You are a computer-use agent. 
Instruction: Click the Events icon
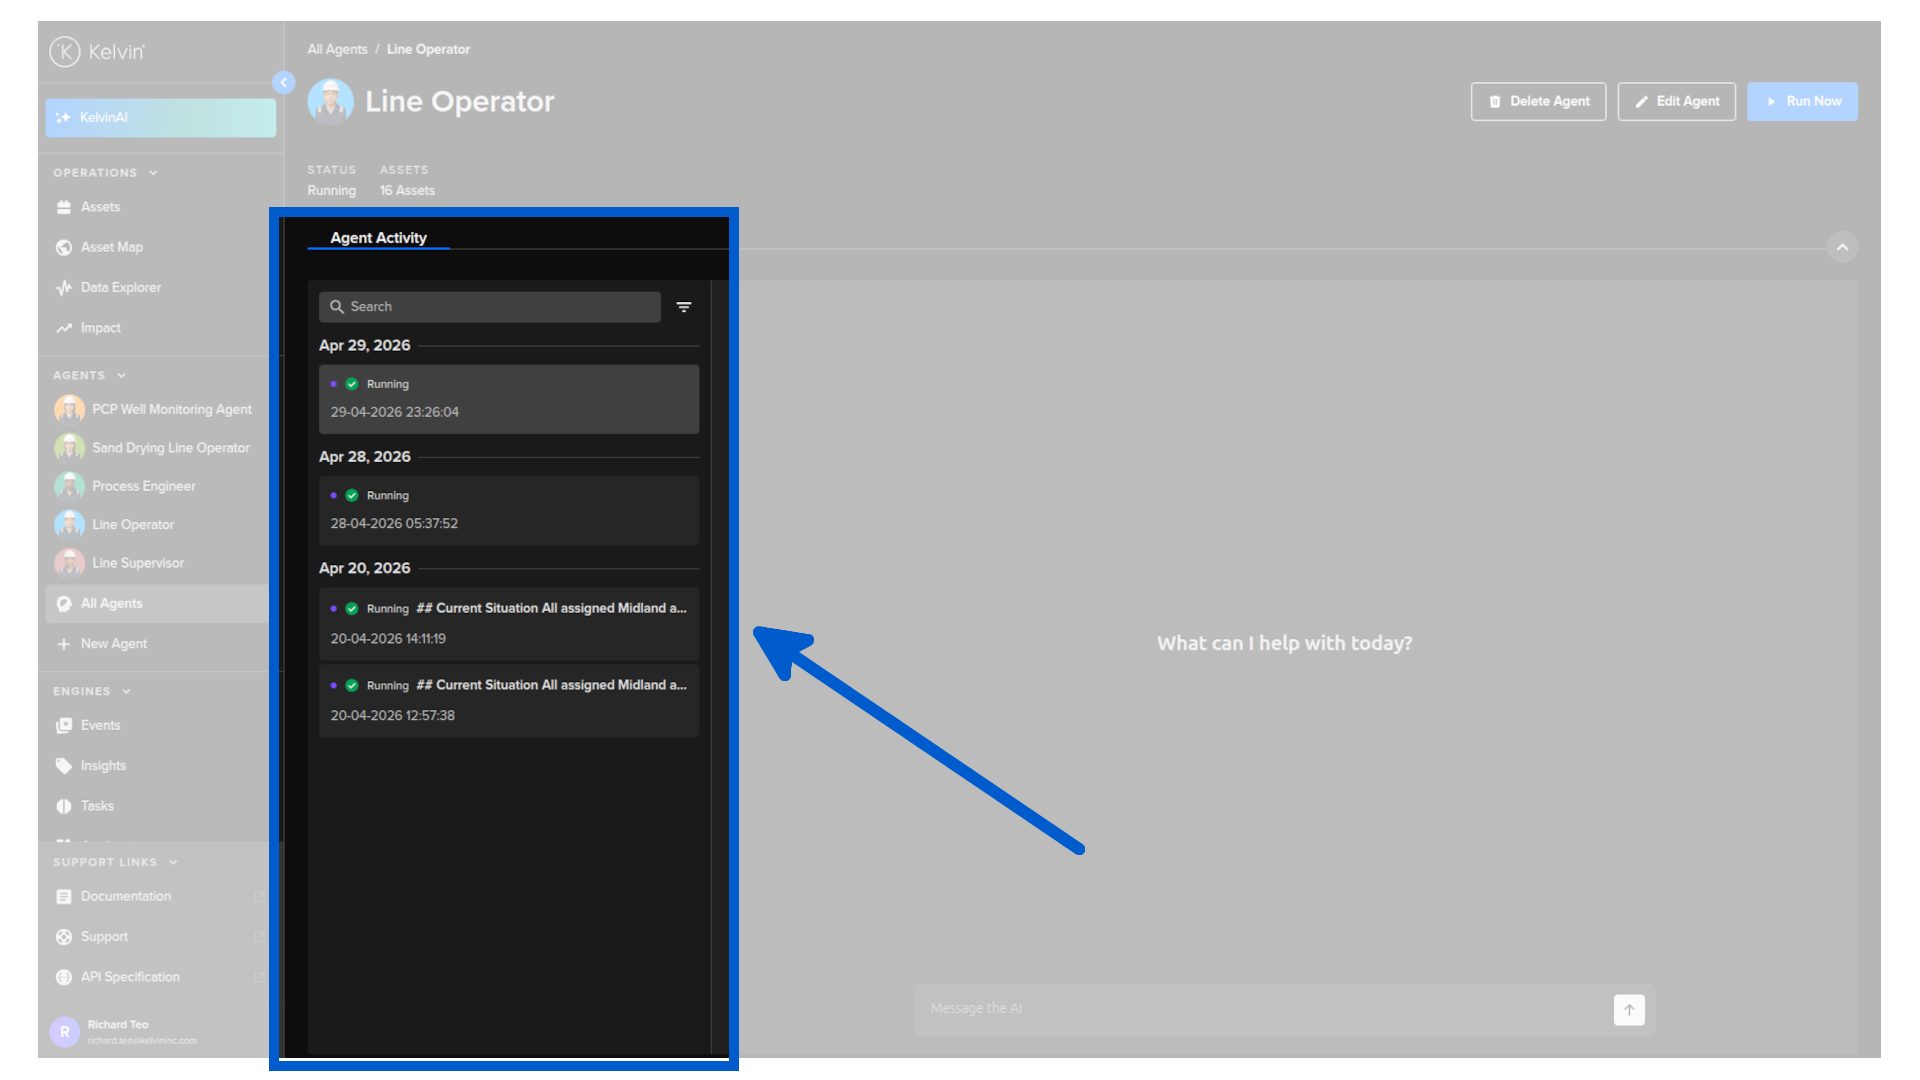click(x=64, y=725)
